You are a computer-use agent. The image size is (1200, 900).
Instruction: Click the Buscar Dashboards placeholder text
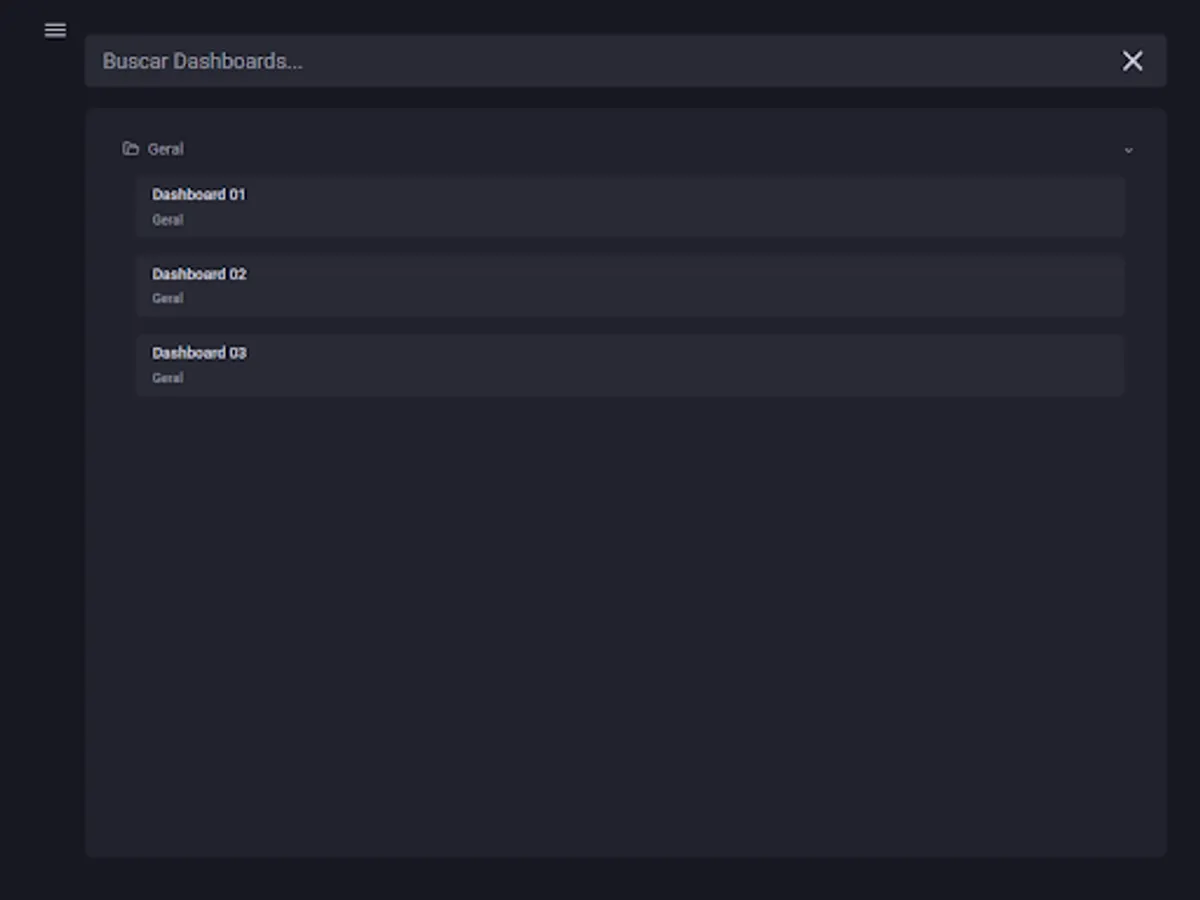202,61
